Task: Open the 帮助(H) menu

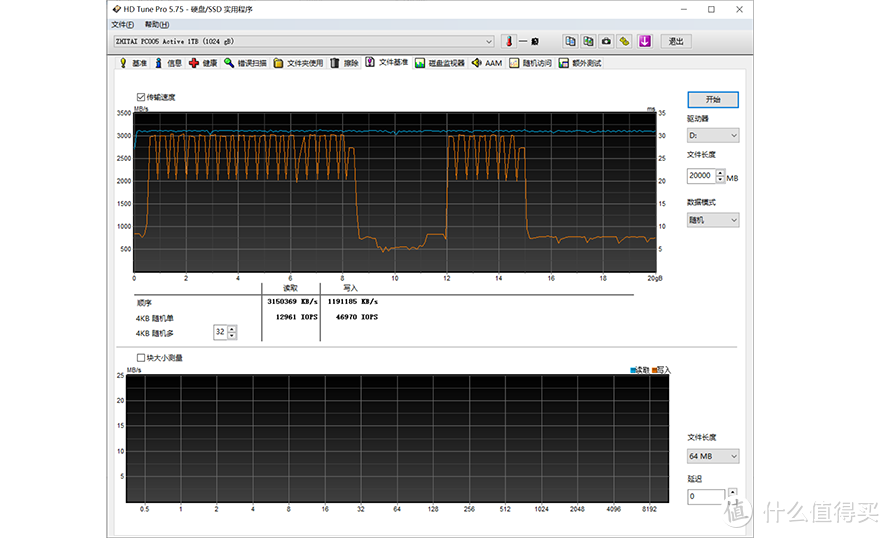Action: (157, 24)
